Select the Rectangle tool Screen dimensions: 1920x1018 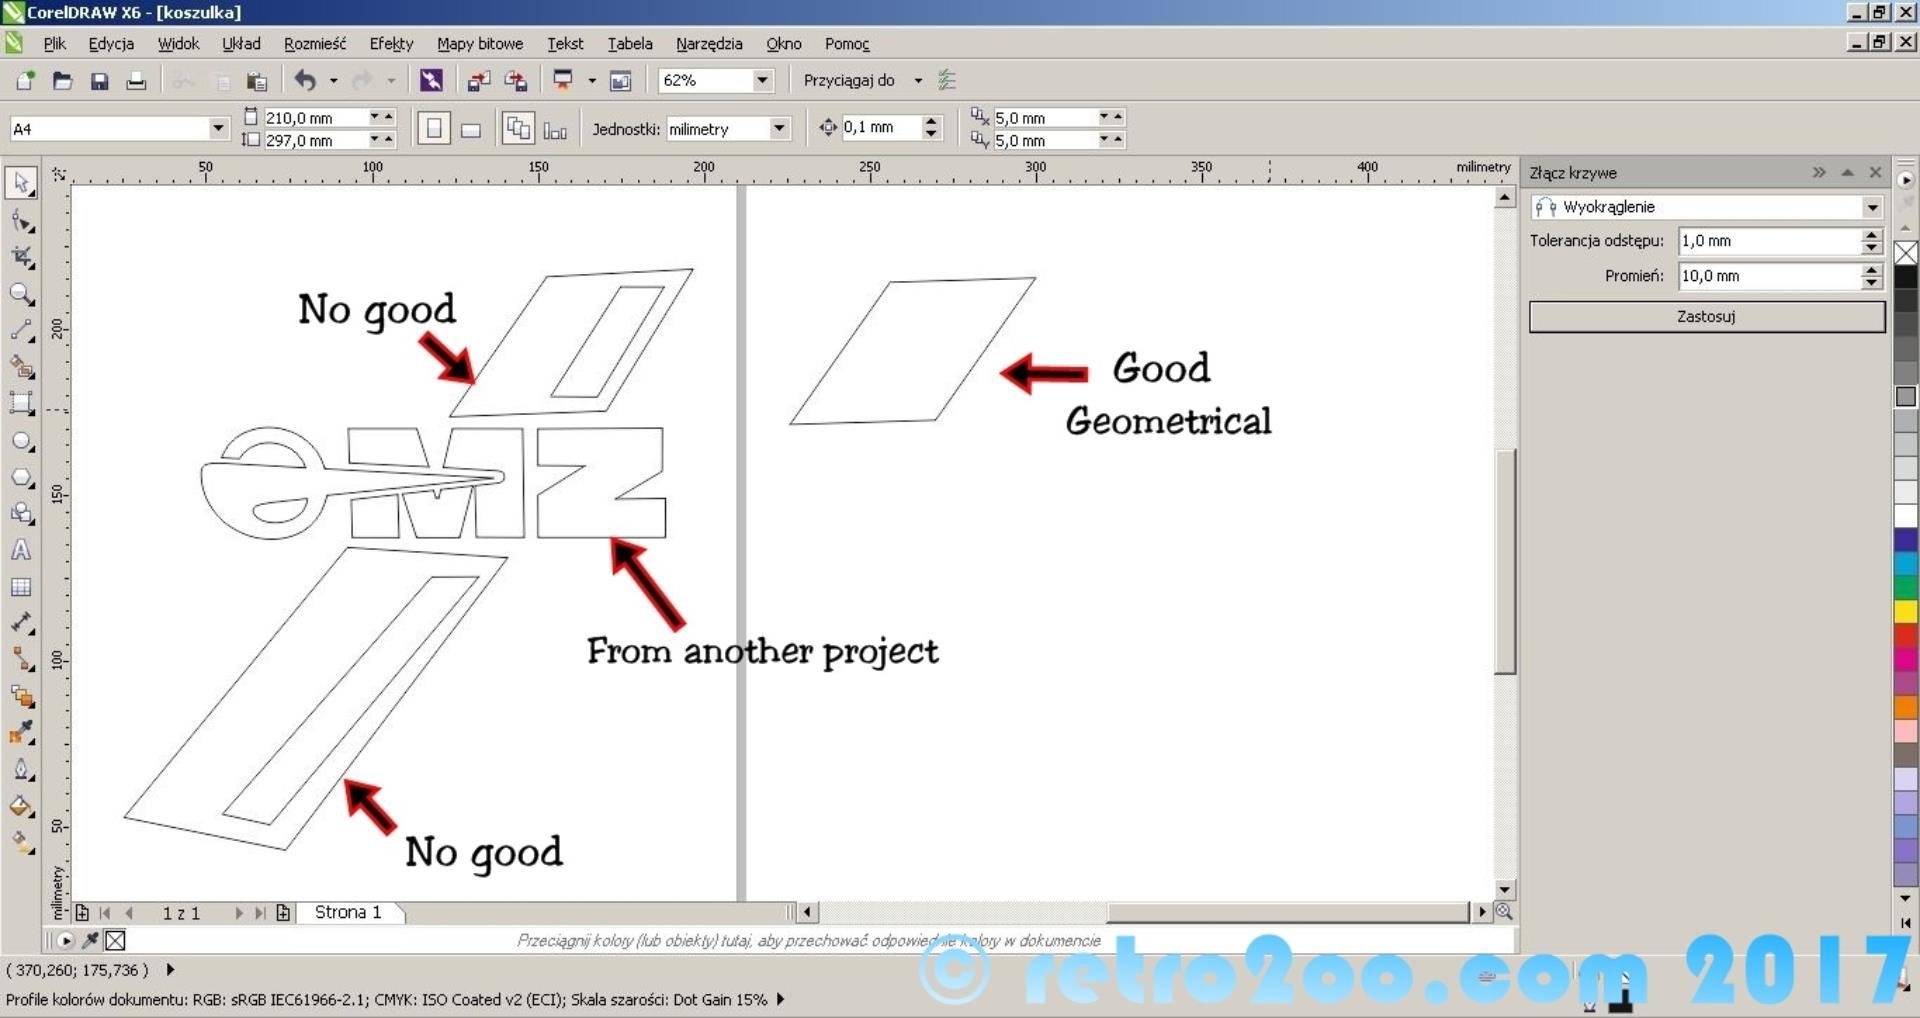point(21,404)
